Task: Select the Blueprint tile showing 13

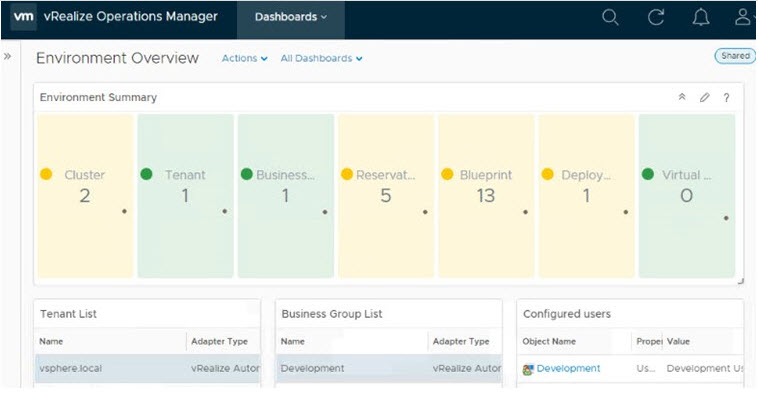Action: click(x=485, y=195)
